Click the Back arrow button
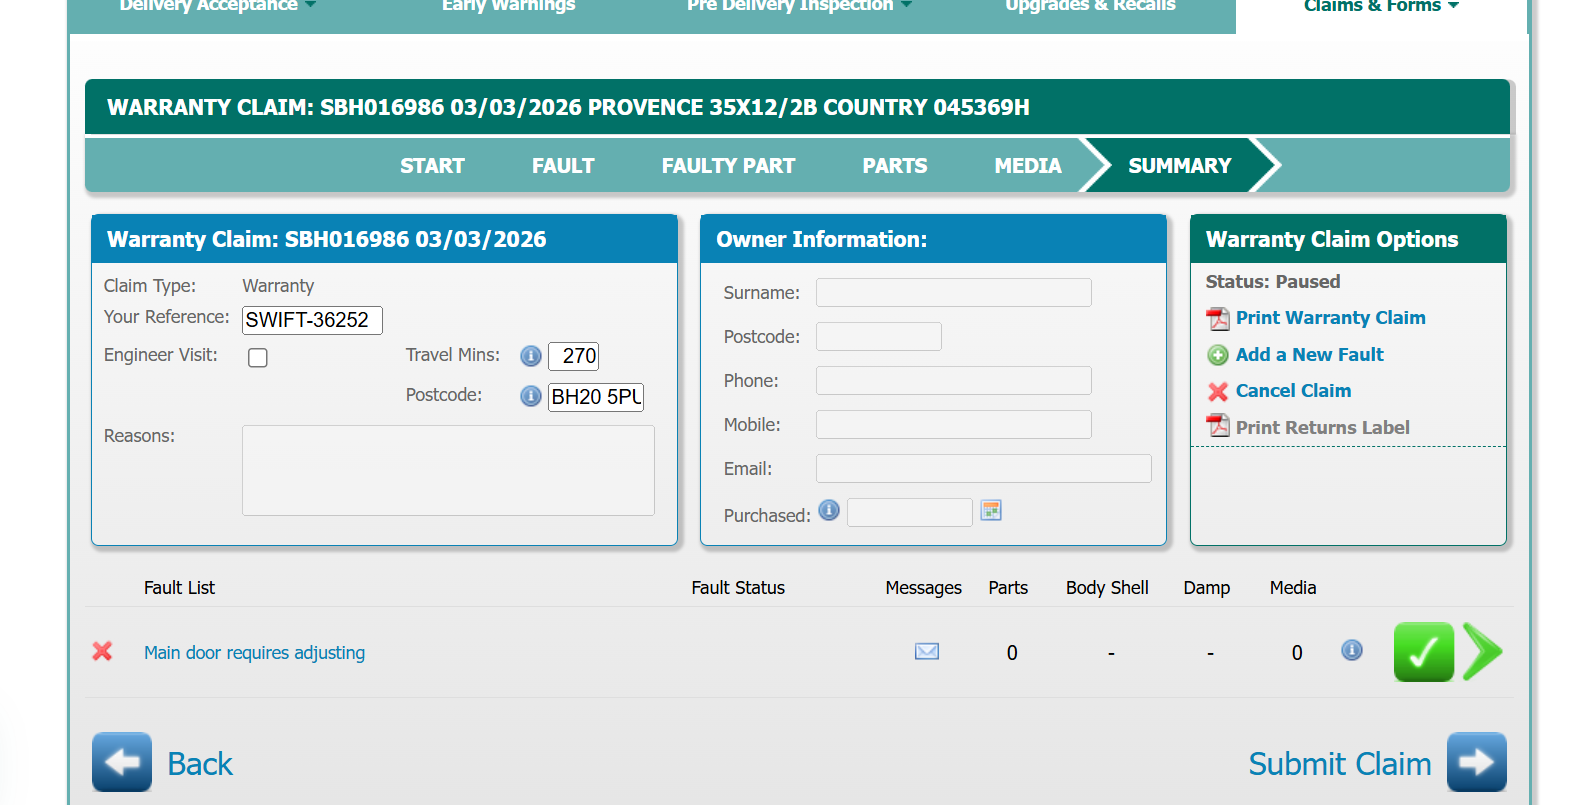 click(122, 762)
